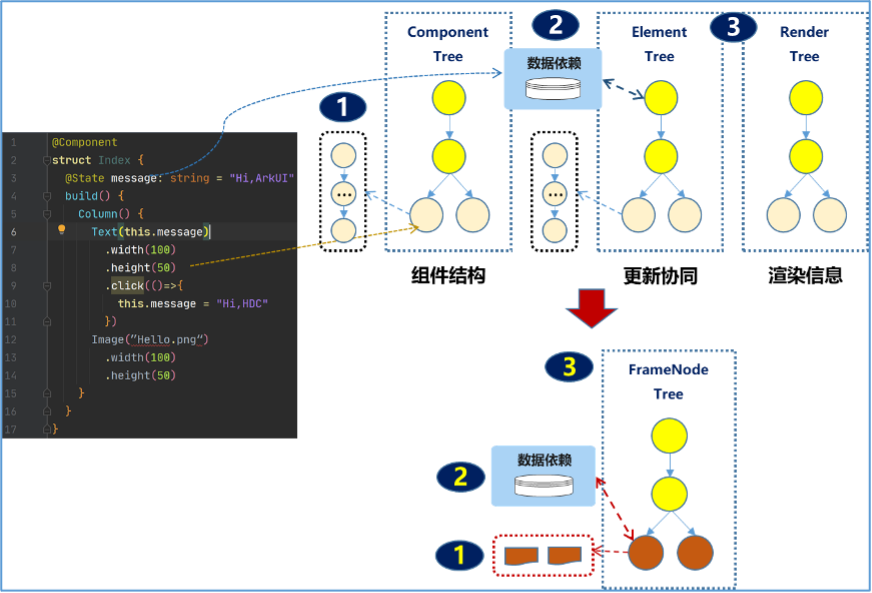Click '.height(50)' on line 8
The height and width of the screenshot is (593, 872).
point(140,268)
